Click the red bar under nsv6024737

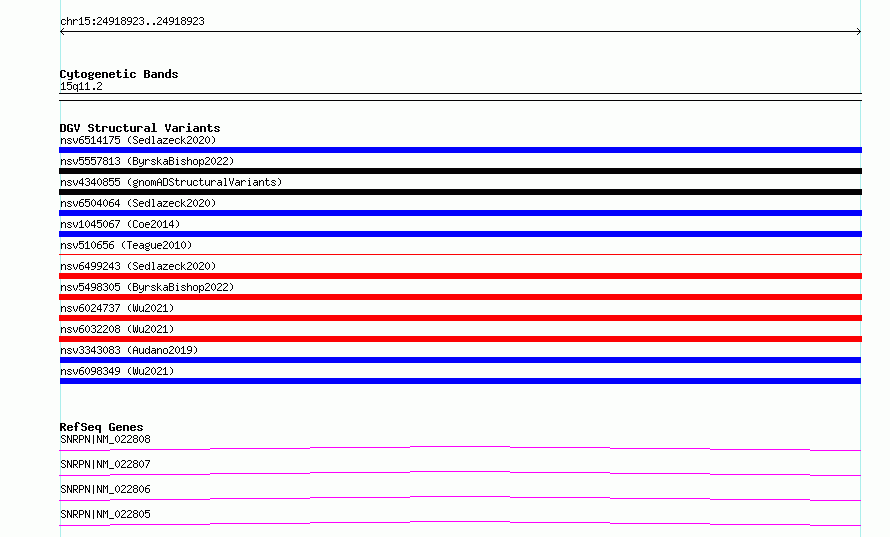tap(460, 318)
